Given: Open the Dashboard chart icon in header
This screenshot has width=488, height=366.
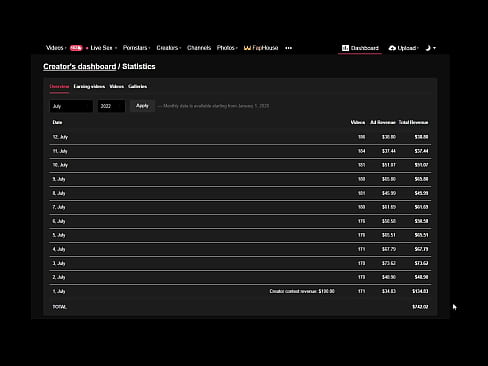Looking at the screenshot, I should tap(345, 48).
